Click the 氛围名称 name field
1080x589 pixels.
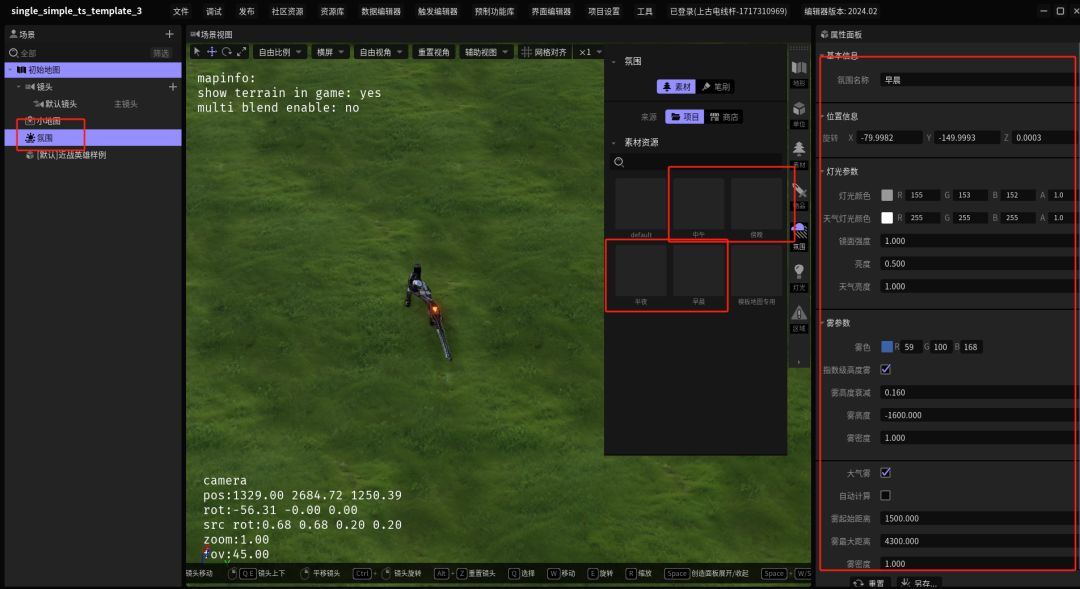click(x=978, y=80)
